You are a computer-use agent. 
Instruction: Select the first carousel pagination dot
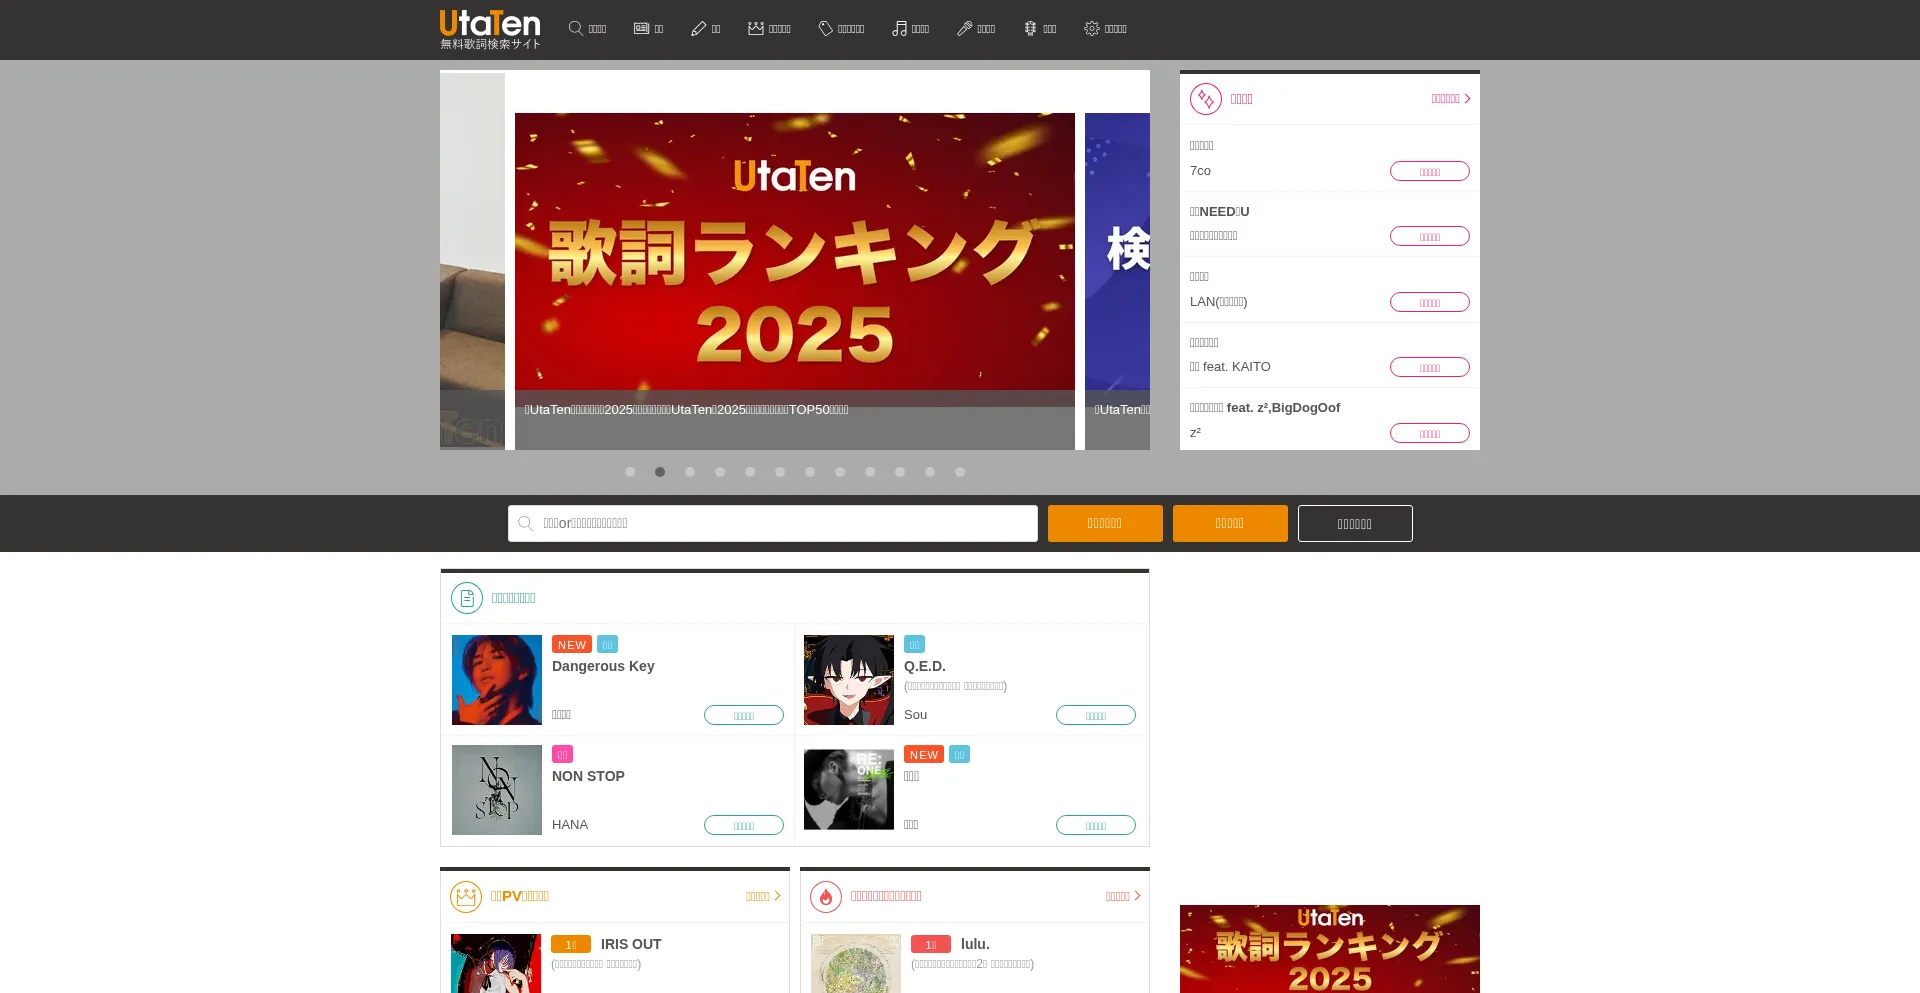(x=630, y=471)
